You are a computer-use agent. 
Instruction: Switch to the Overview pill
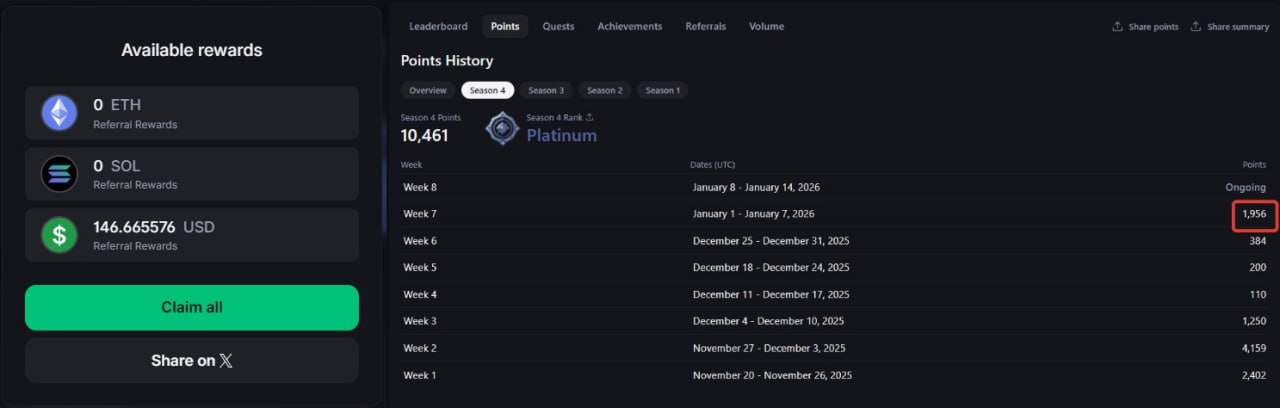427,90
